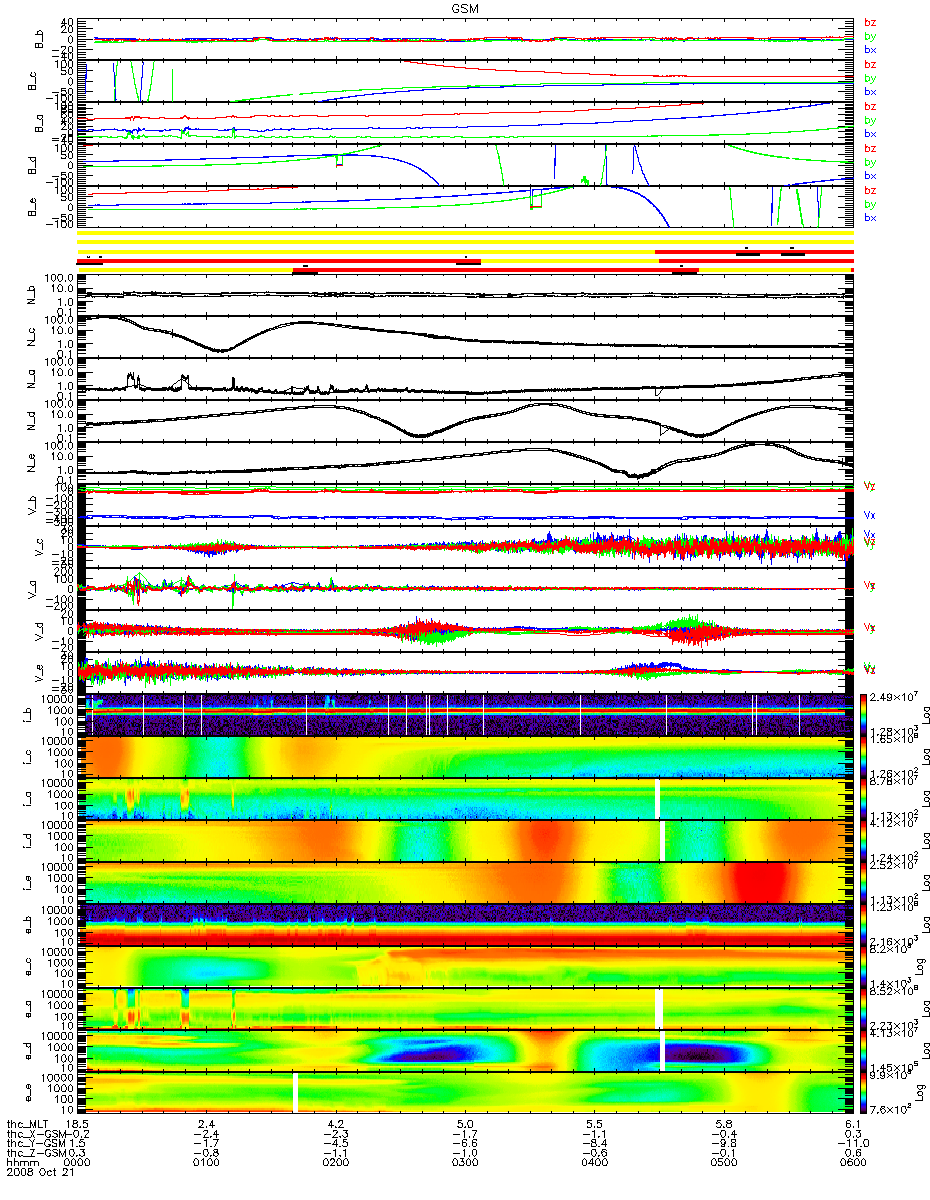Click MLT value 6.1
Image resolution: width=930 pixels, height=1200 pixels.
(x=852, y=1125)
